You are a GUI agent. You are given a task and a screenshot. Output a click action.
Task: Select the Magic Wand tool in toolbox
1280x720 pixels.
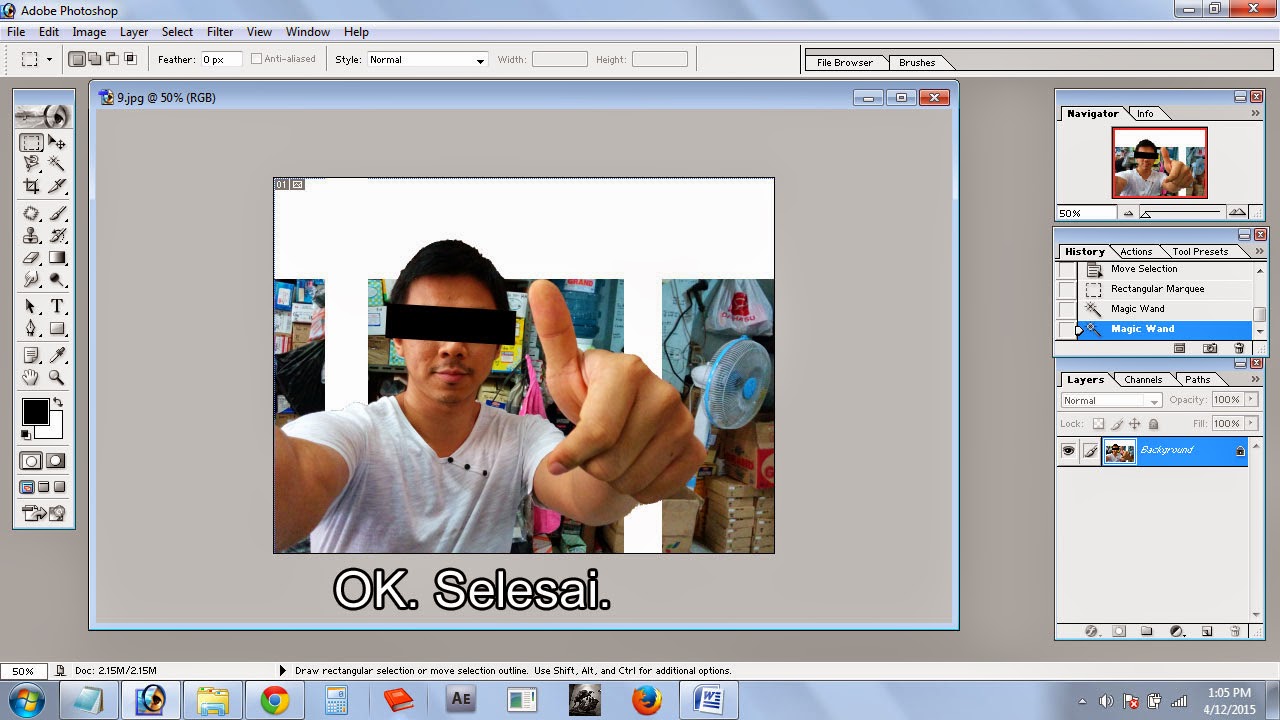pyautogui.click(x=57, y=164)
